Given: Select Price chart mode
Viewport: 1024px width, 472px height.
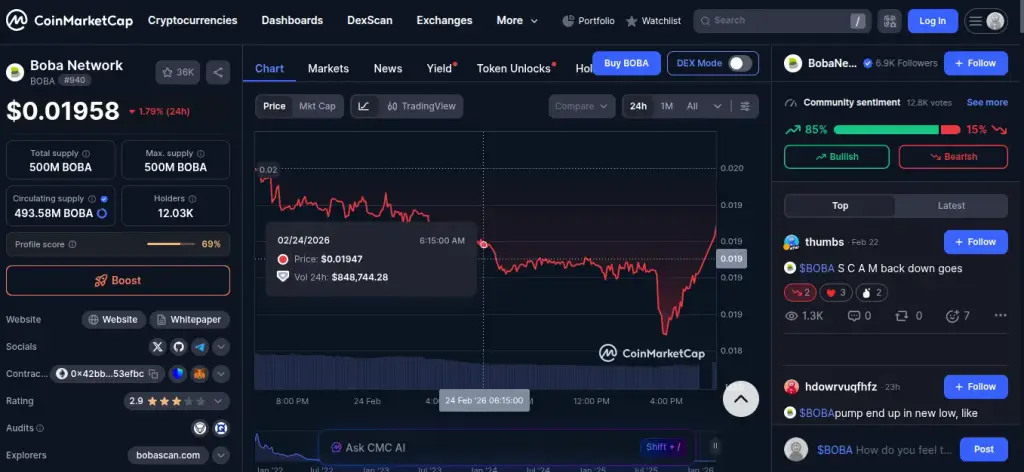Looking at the screenshot, I should click(x=274, y=106).
